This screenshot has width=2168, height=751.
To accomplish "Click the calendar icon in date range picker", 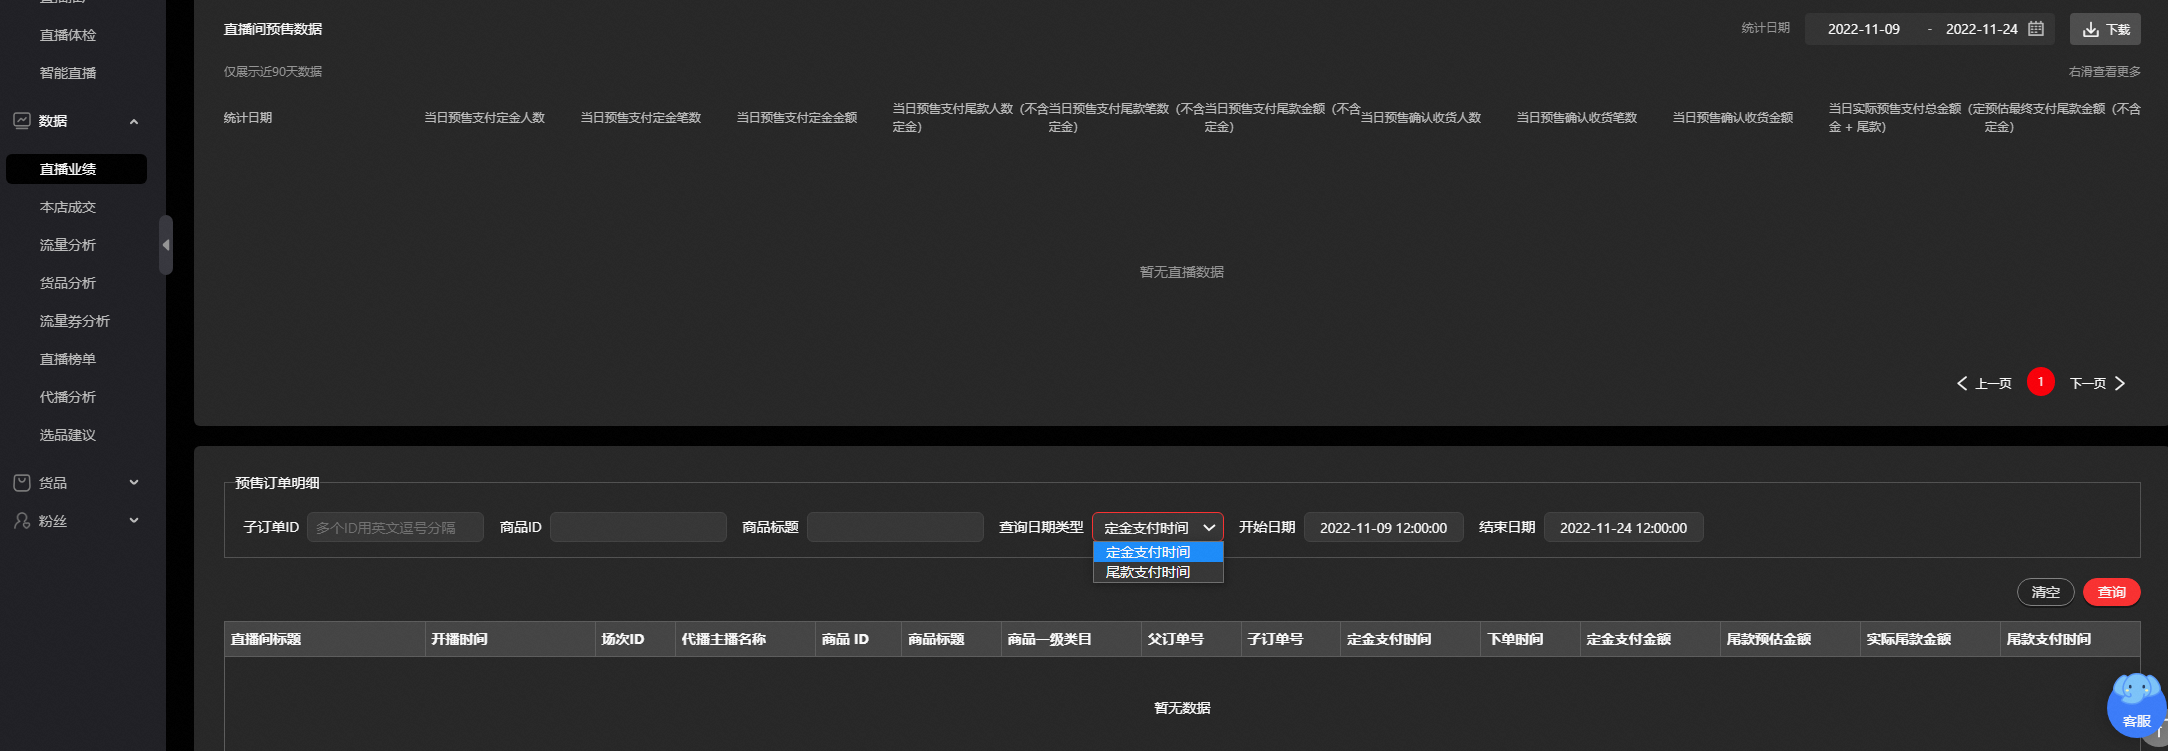I will pos(2036,29).
